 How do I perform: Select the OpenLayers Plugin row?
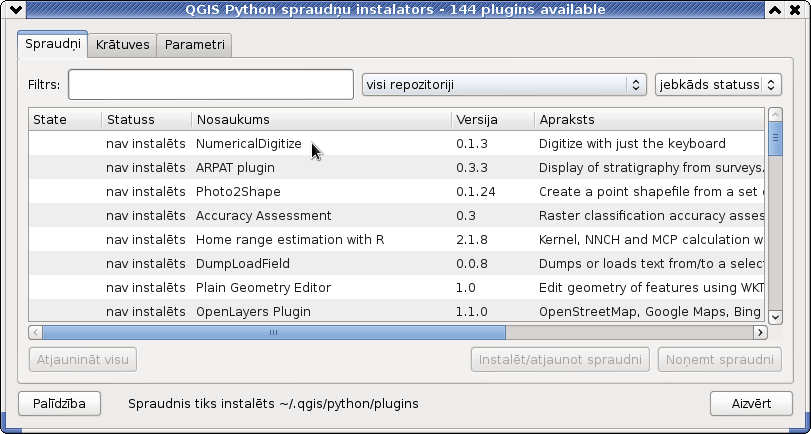click(x=396, y=311)
